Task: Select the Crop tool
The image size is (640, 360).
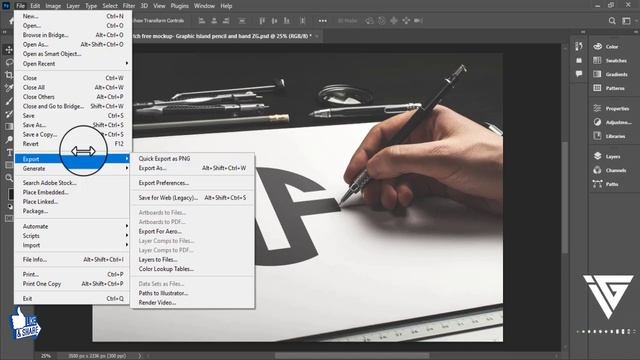Action: tap(9, 75)
